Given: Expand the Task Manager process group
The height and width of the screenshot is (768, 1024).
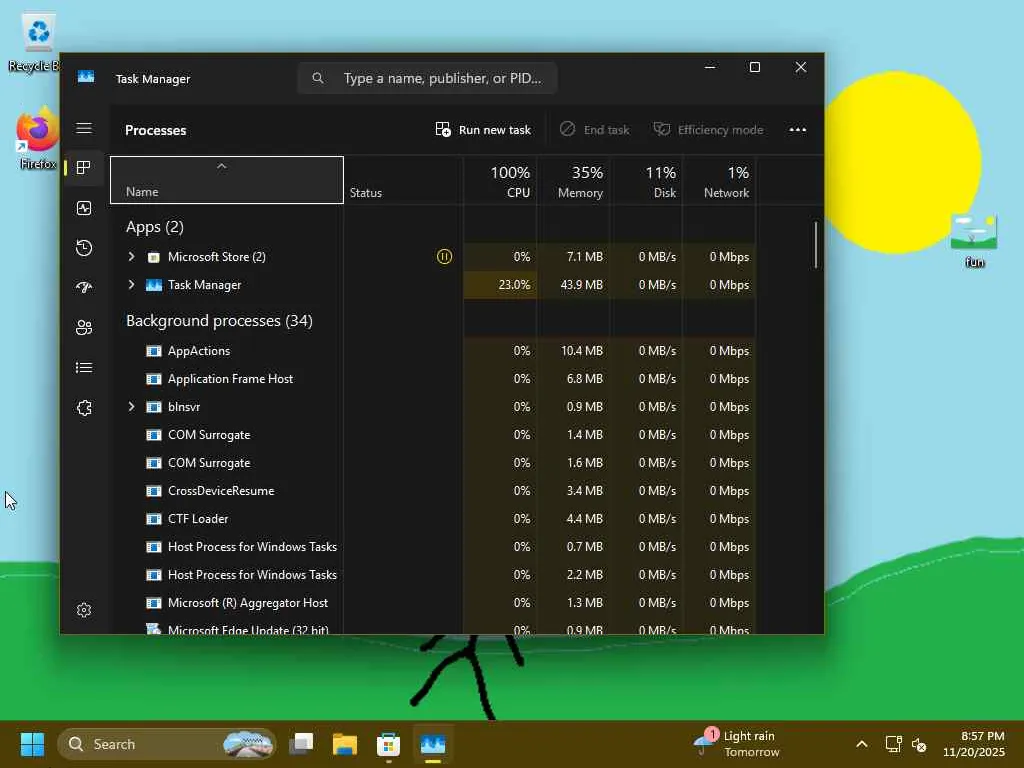Looking at the screenshot, I should (x=131, y=285).
